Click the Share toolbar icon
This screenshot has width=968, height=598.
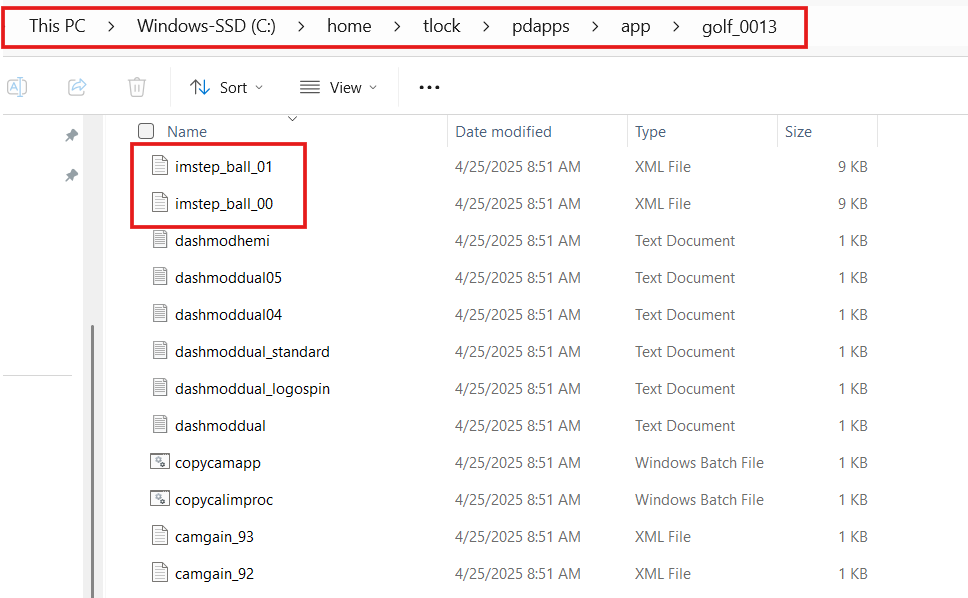click(77, 87)
